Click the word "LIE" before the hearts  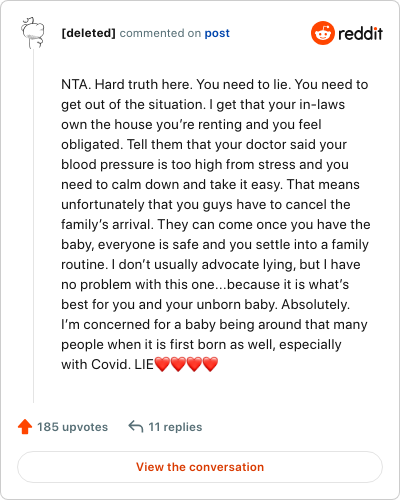(144, 364)
